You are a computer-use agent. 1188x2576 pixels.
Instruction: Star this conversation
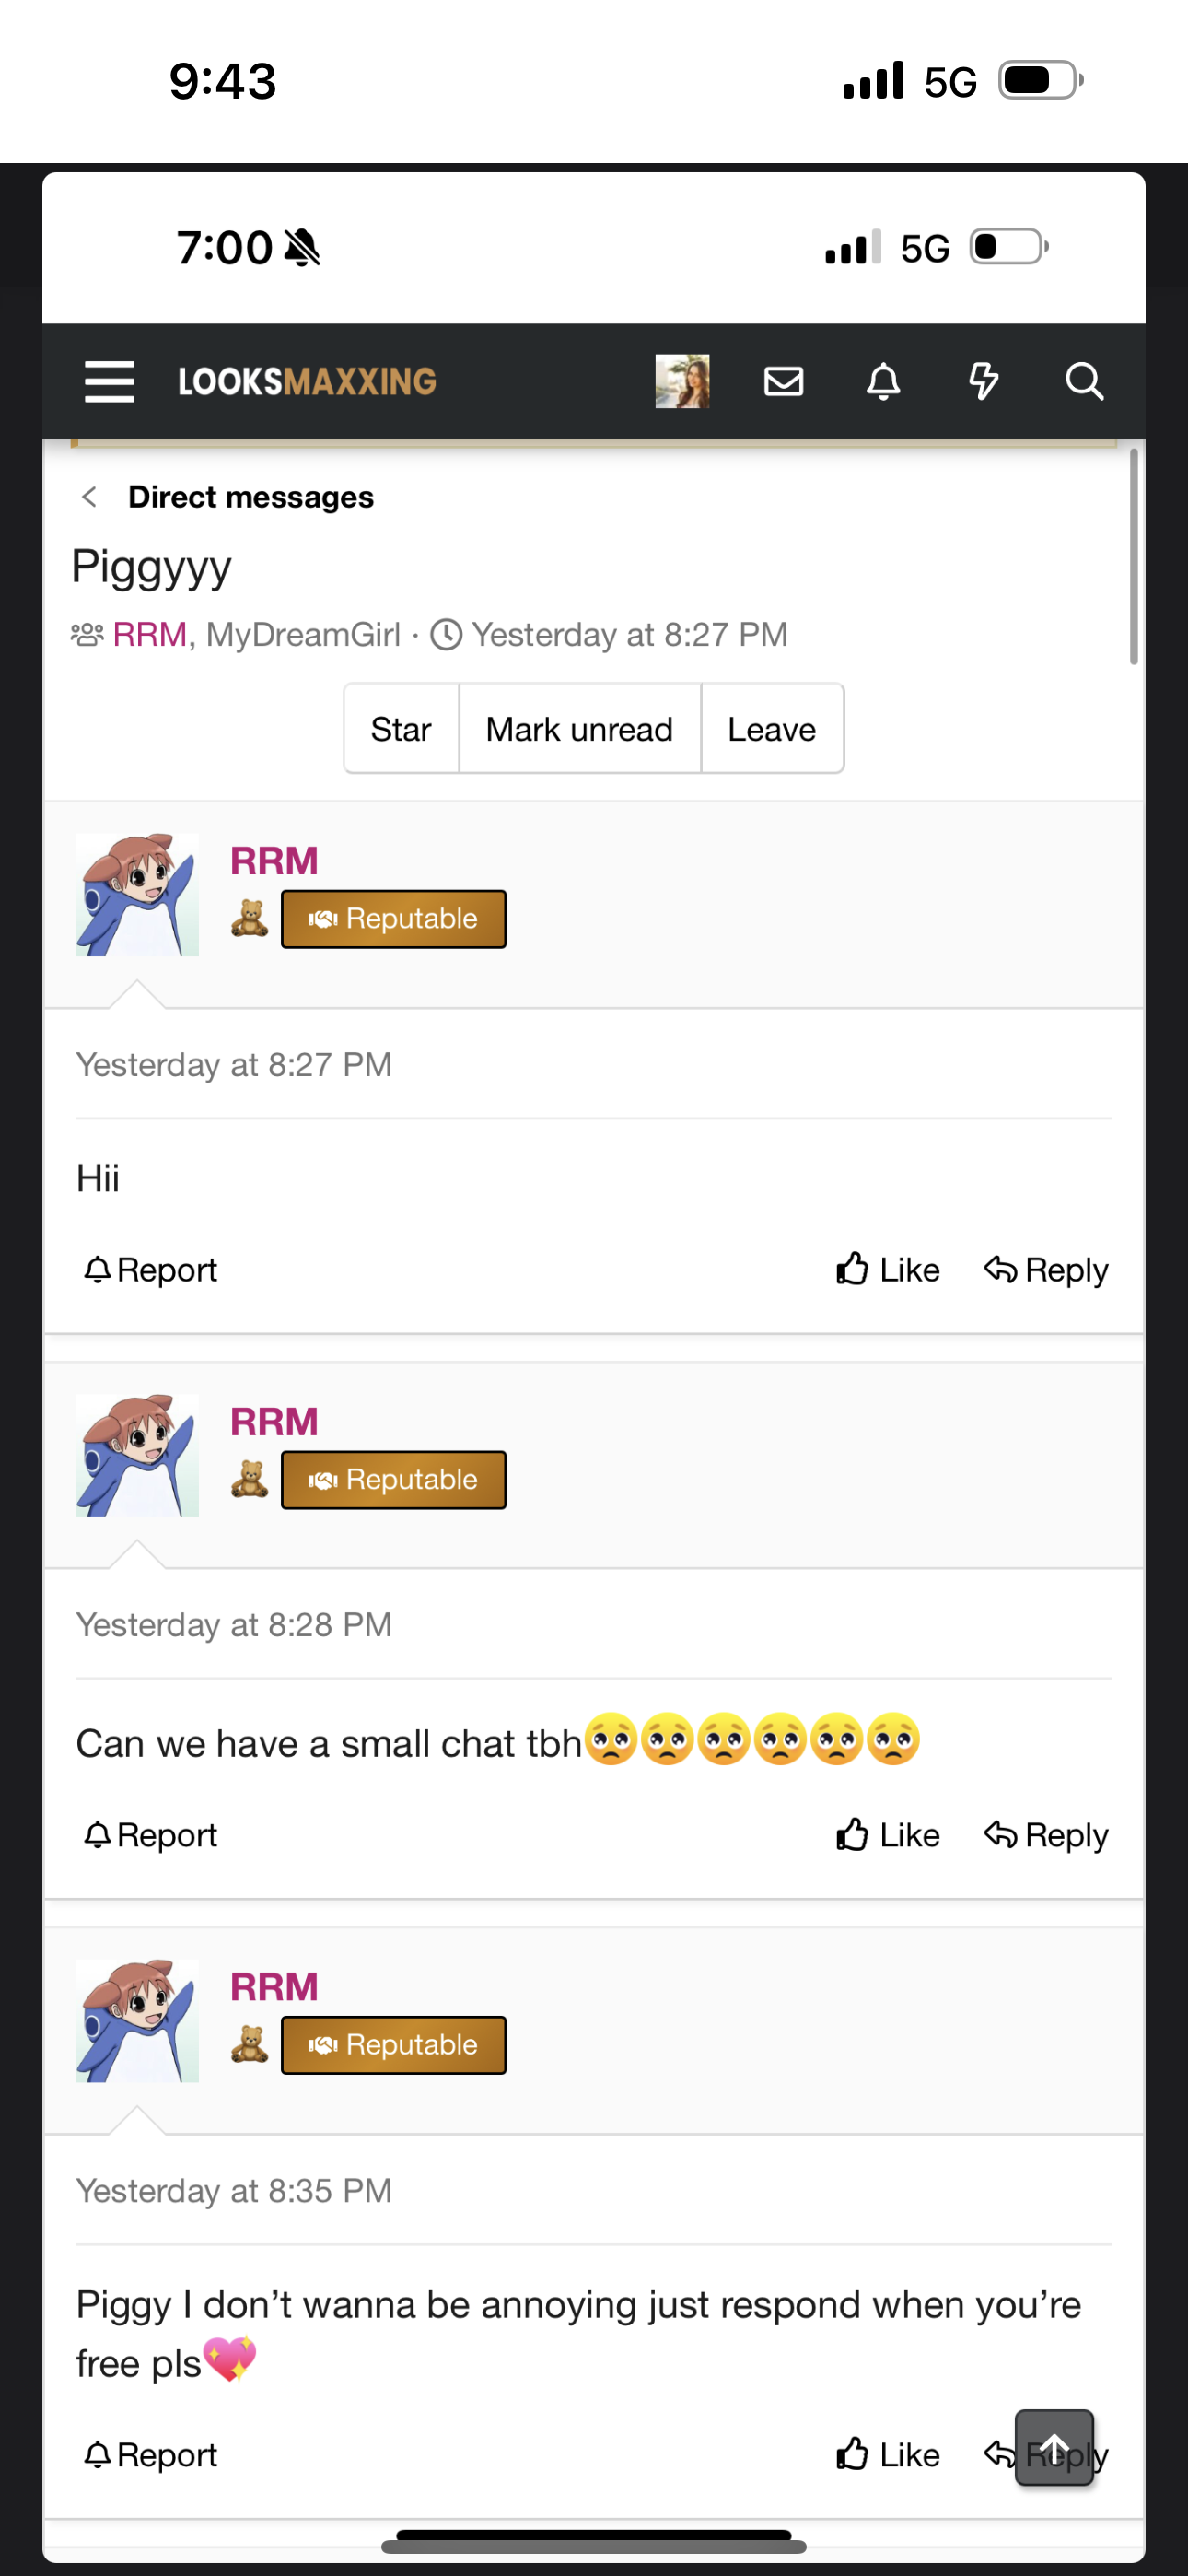point(401,729)
